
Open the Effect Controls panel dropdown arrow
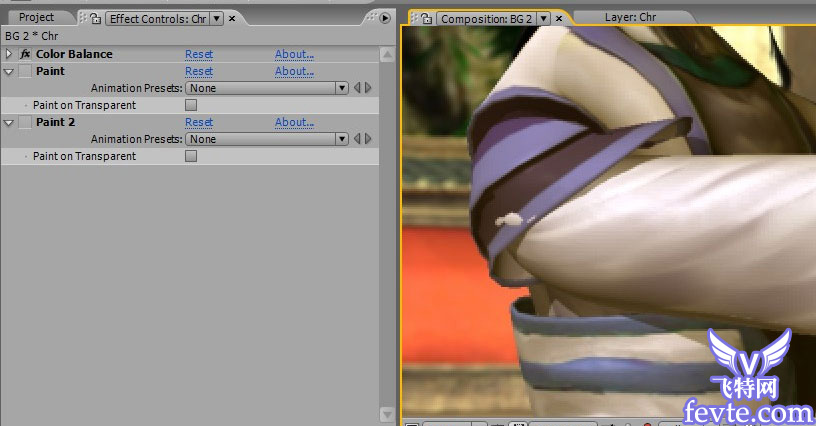coord(217,19)
